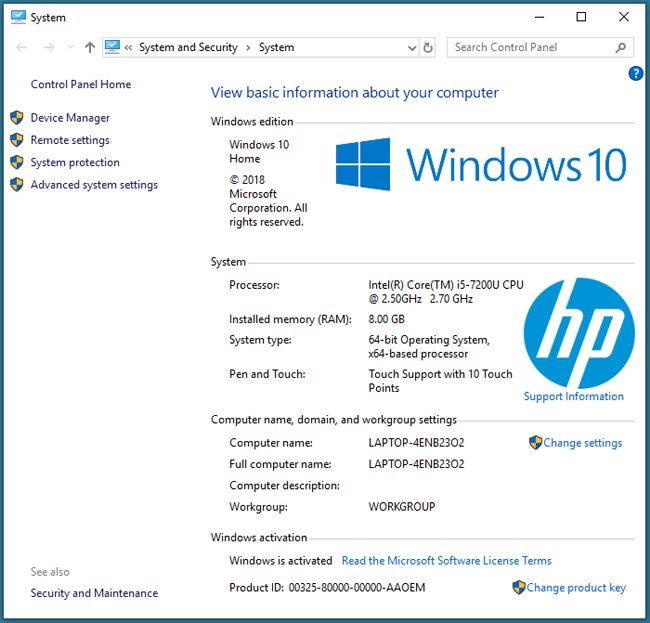Click Change product key
The height and width of the screenshot is (623, 650).
576,587
